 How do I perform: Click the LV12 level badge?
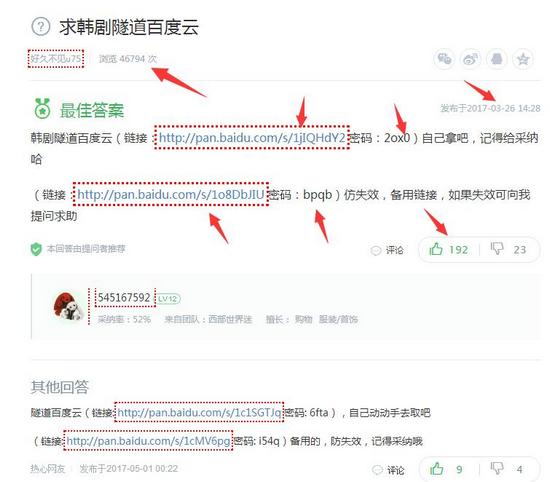[x=168, y=299]
